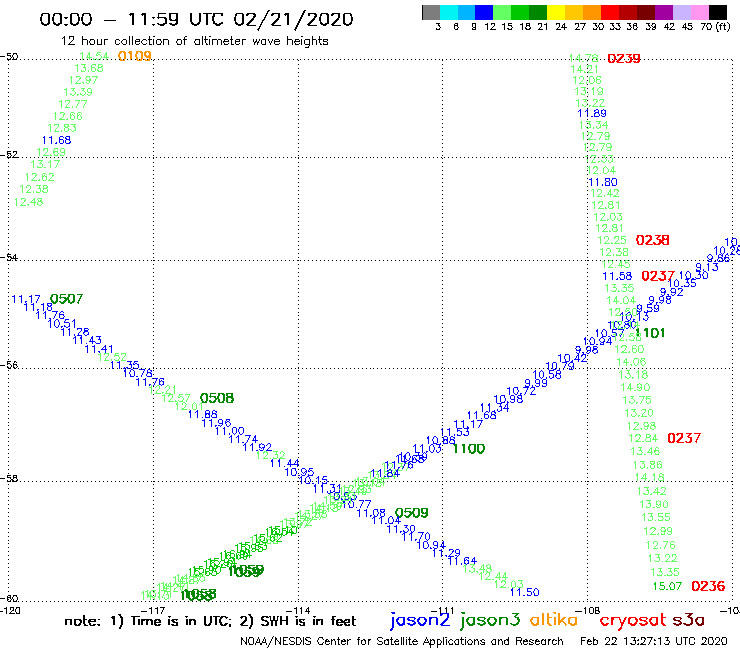The image size is (740, 650).
Task: Click the '-56' latitude axis label
Action: coord(9,365)
